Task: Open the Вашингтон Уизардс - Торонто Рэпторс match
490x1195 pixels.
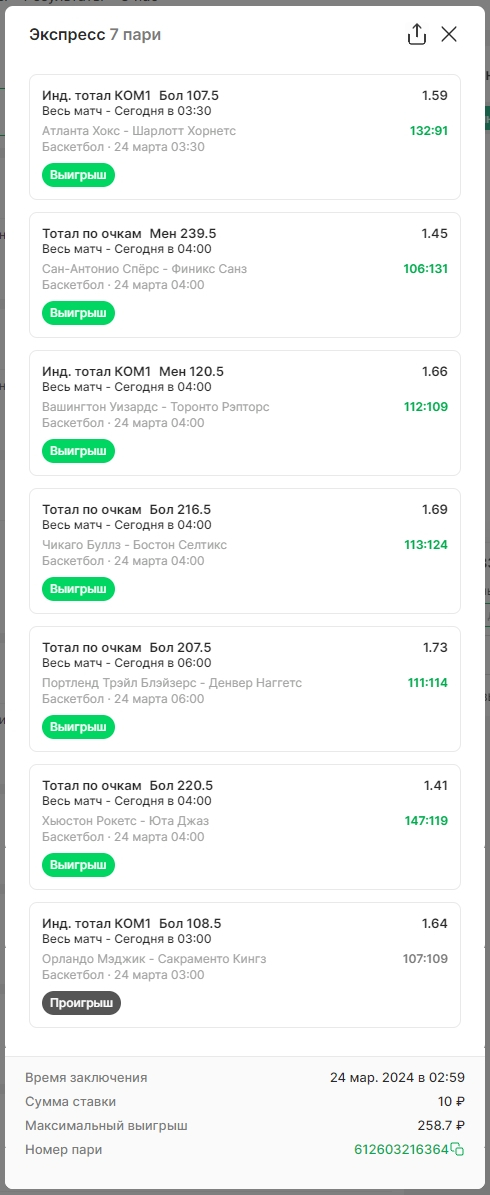Action: 156,406
